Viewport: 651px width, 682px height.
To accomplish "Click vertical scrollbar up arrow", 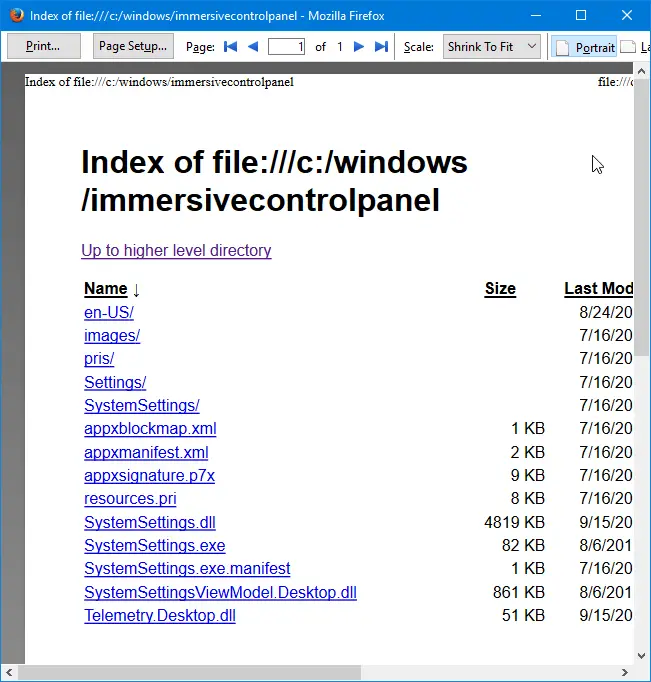I will 641,71.
